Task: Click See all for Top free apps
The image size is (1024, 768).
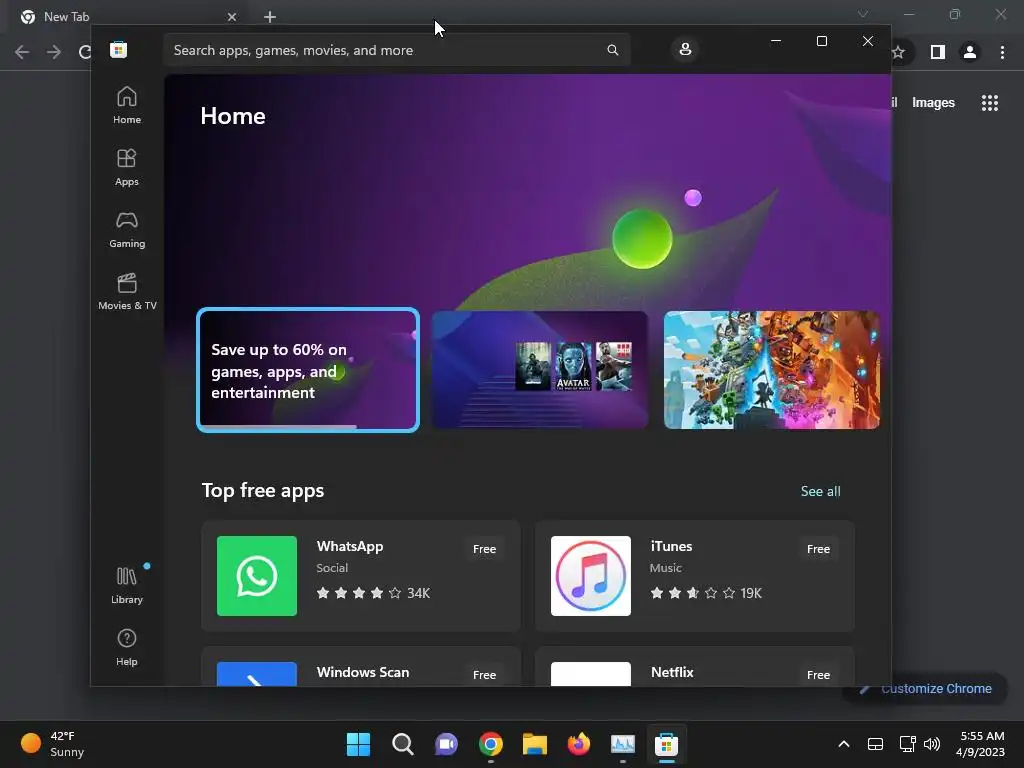Action: coord(820,491)
